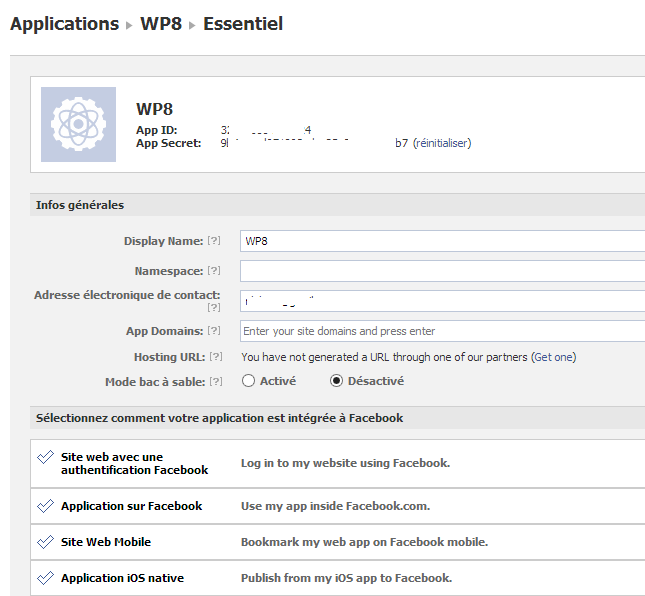The image size is (645, 596).
Task: Open help [?] next to Namespace
Action: (x=214, y=271)
